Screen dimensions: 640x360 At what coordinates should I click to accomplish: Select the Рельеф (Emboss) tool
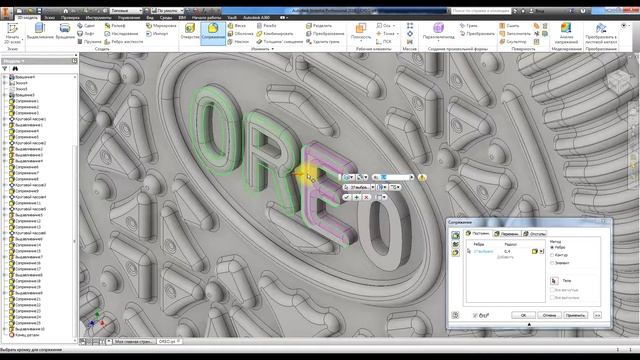(x=115, y=25)
